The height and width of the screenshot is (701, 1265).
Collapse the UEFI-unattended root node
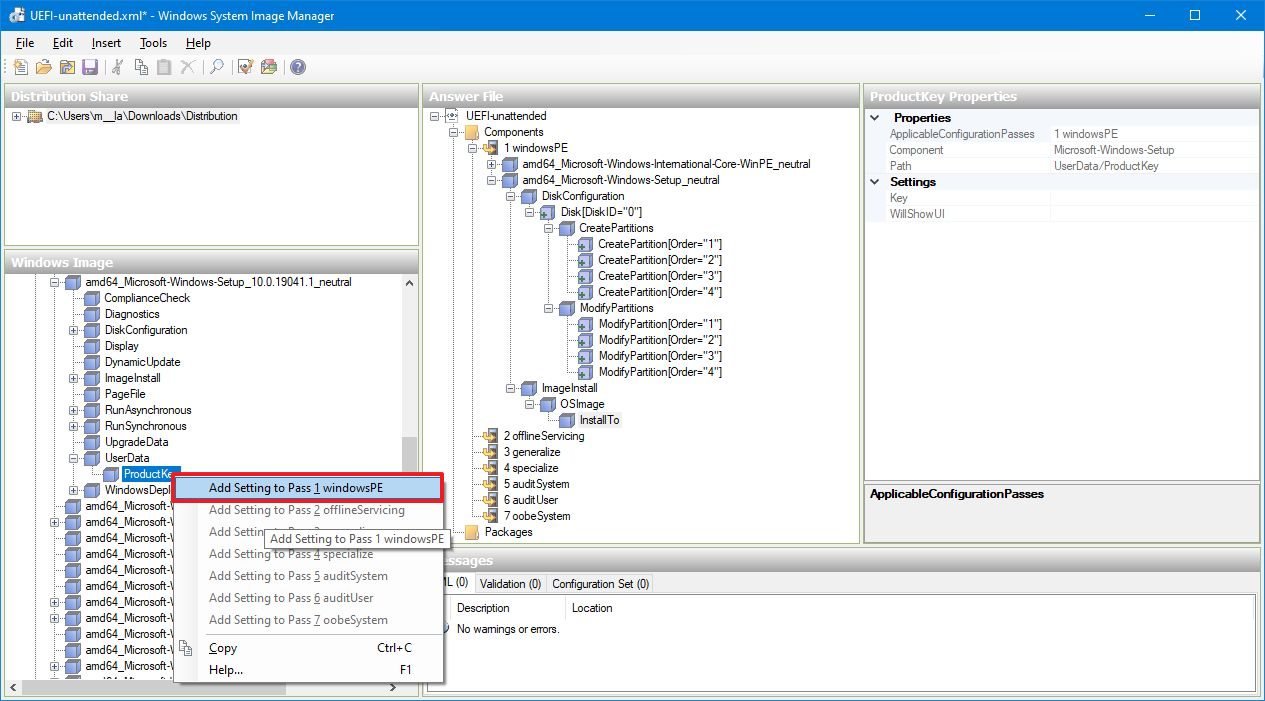tap(435, 116)
